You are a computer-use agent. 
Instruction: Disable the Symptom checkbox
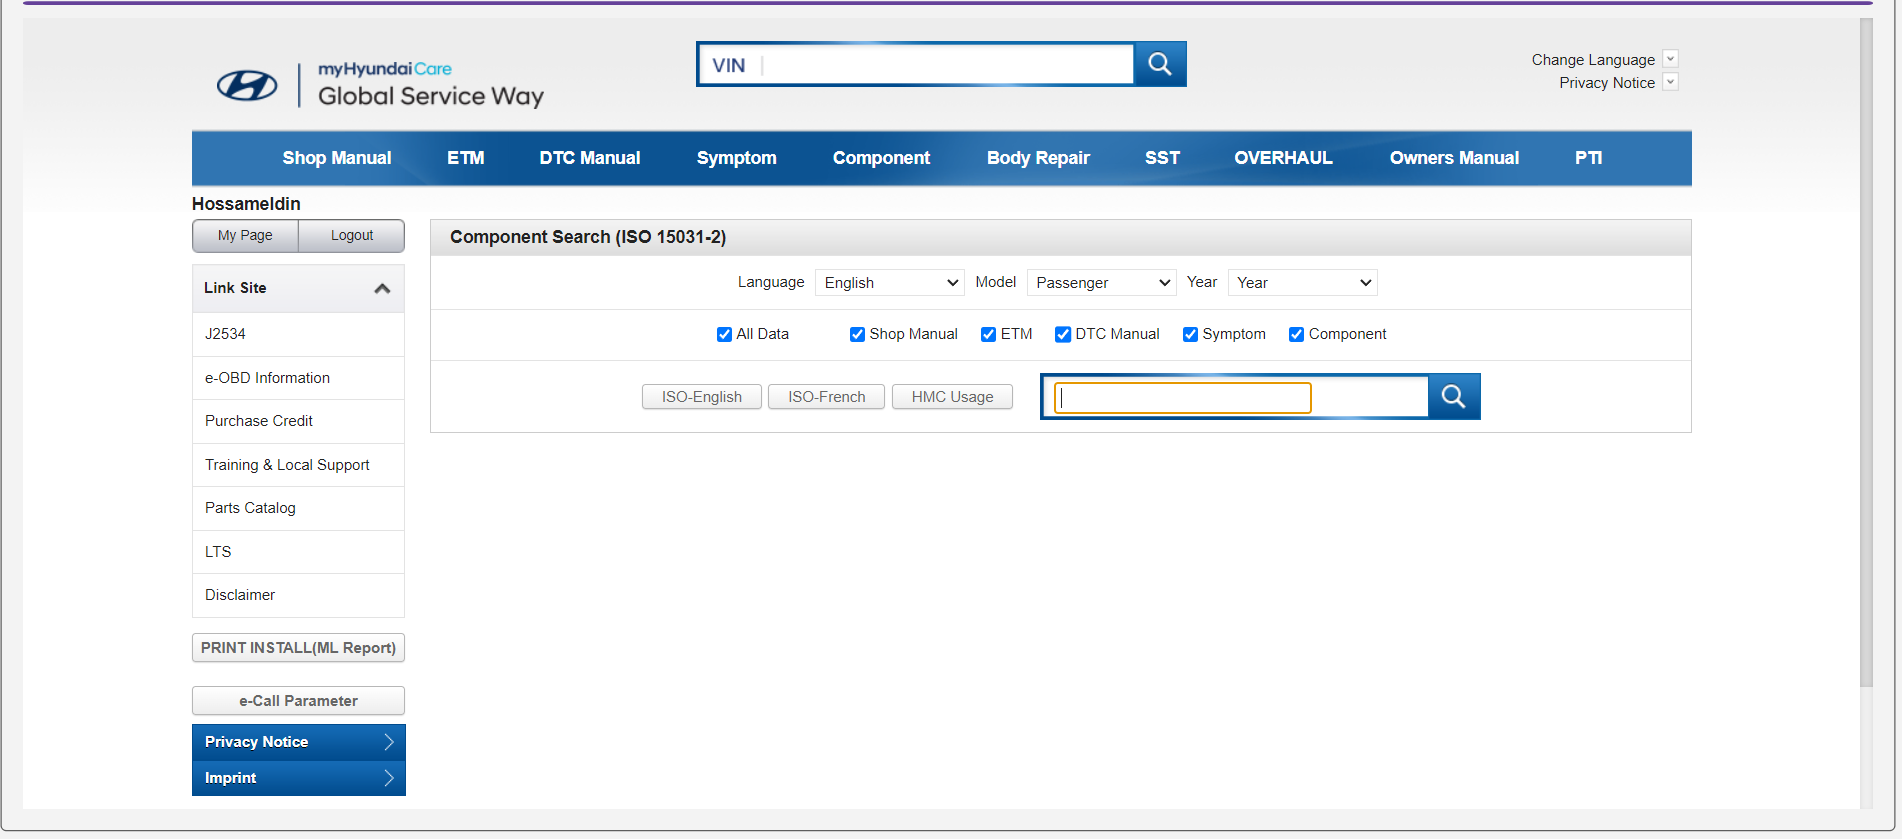point(1190,334)
